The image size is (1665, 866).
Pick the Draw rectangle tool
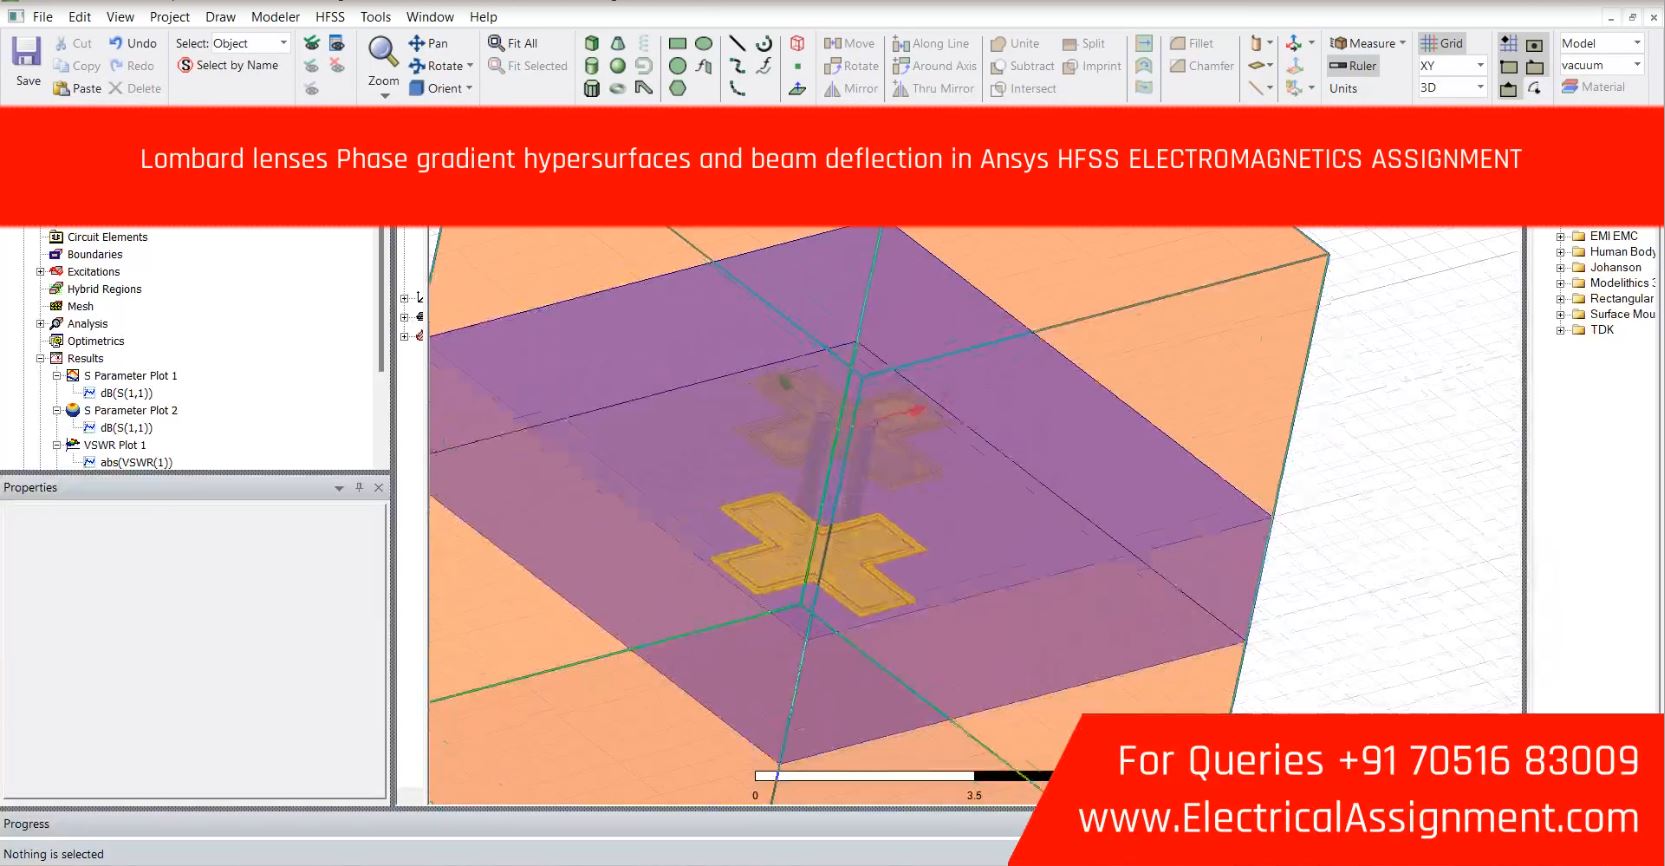[x=677, y=43]
